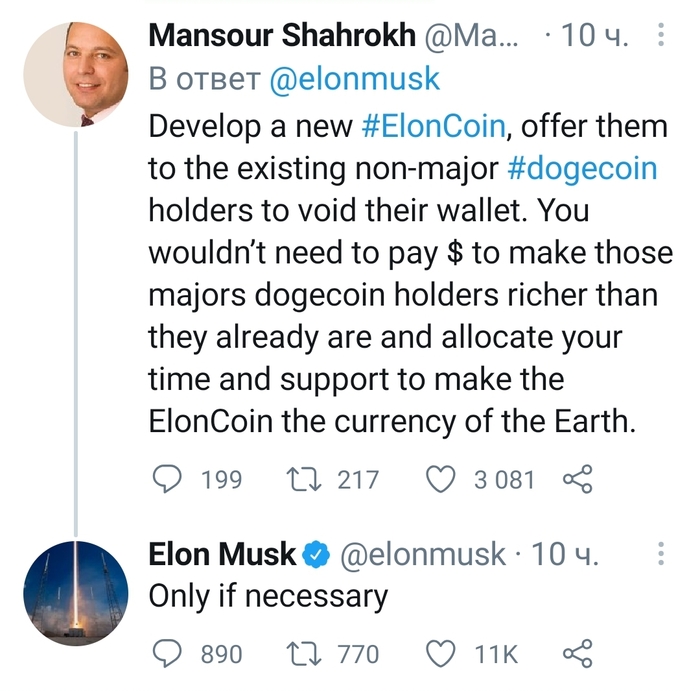The height and width of the screenshot is (691, 700).
Task: Open Elon Musk's profile by display name
Action: coord(222,554)
